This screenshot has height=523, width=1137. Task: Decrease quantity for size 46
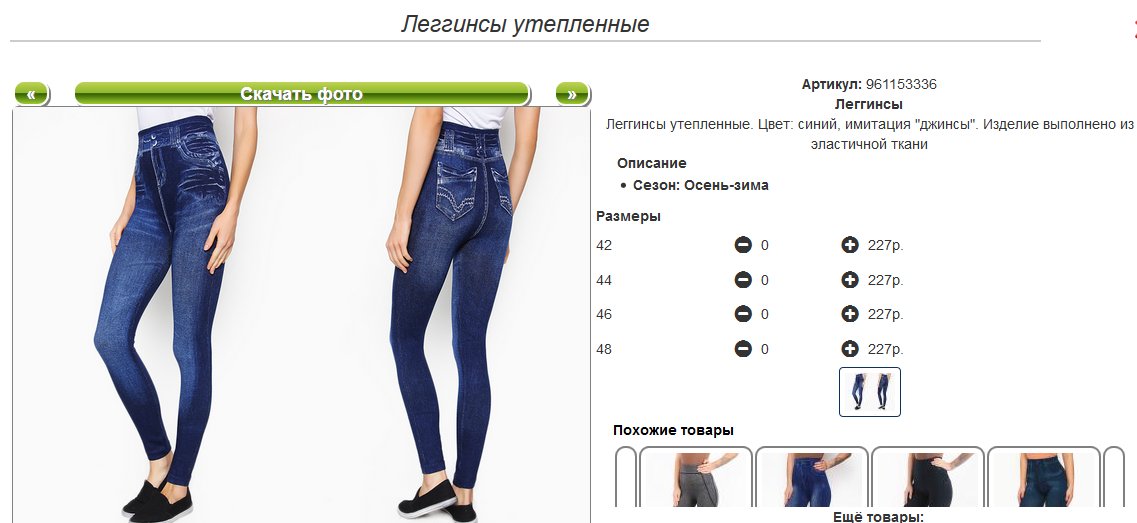[x=743, y=314]
